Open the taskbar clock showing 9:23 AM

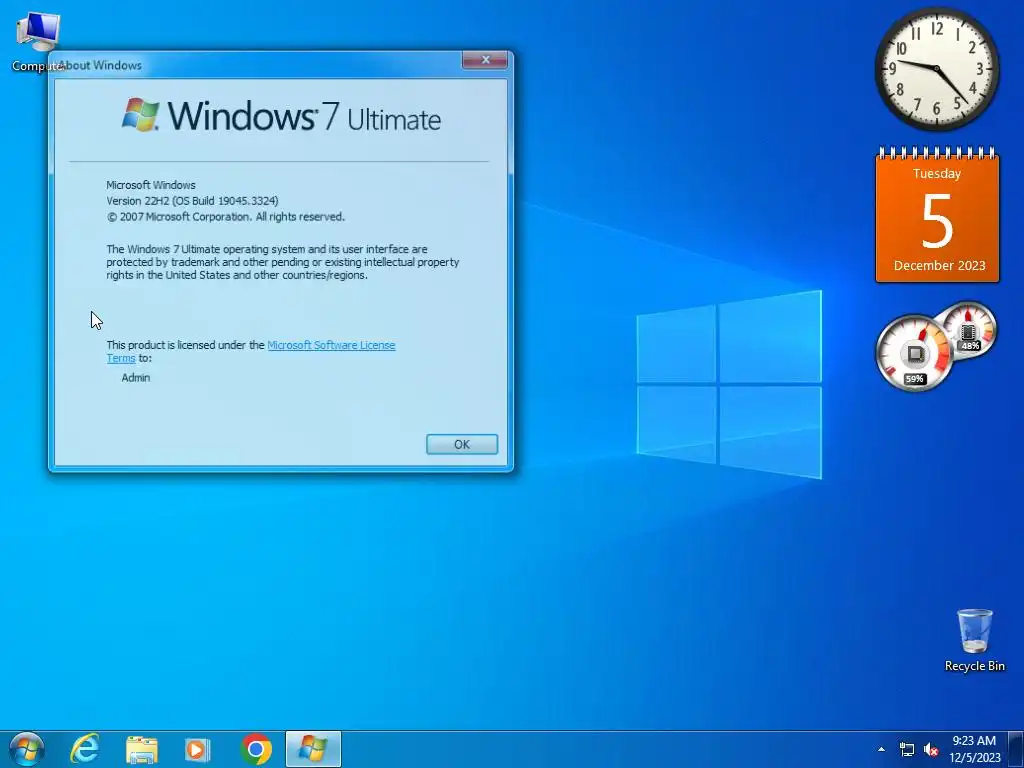pos(974,749)
